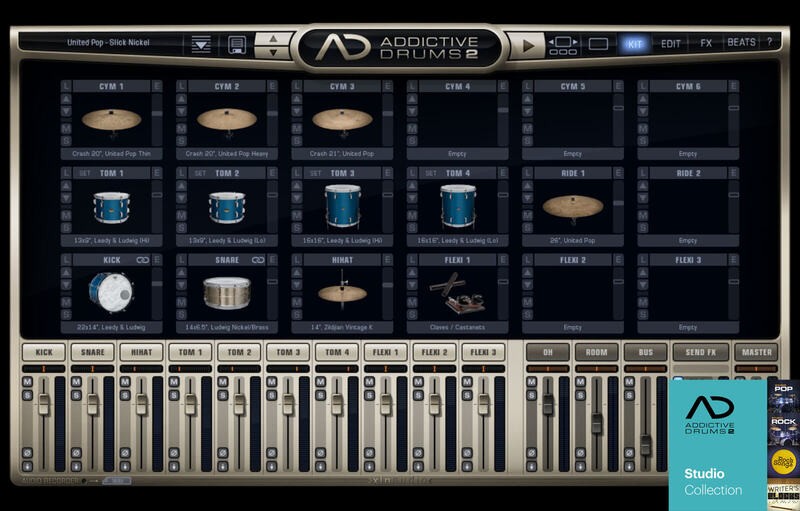
Task: Click the KICK channel pan slider
Action: coord(44,369)
